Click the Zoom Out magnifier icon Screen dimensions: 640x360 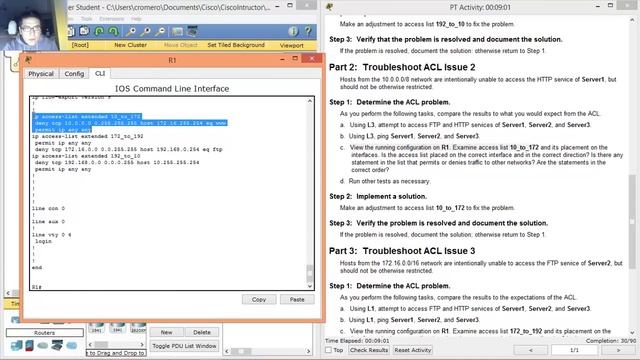[161, 31]
